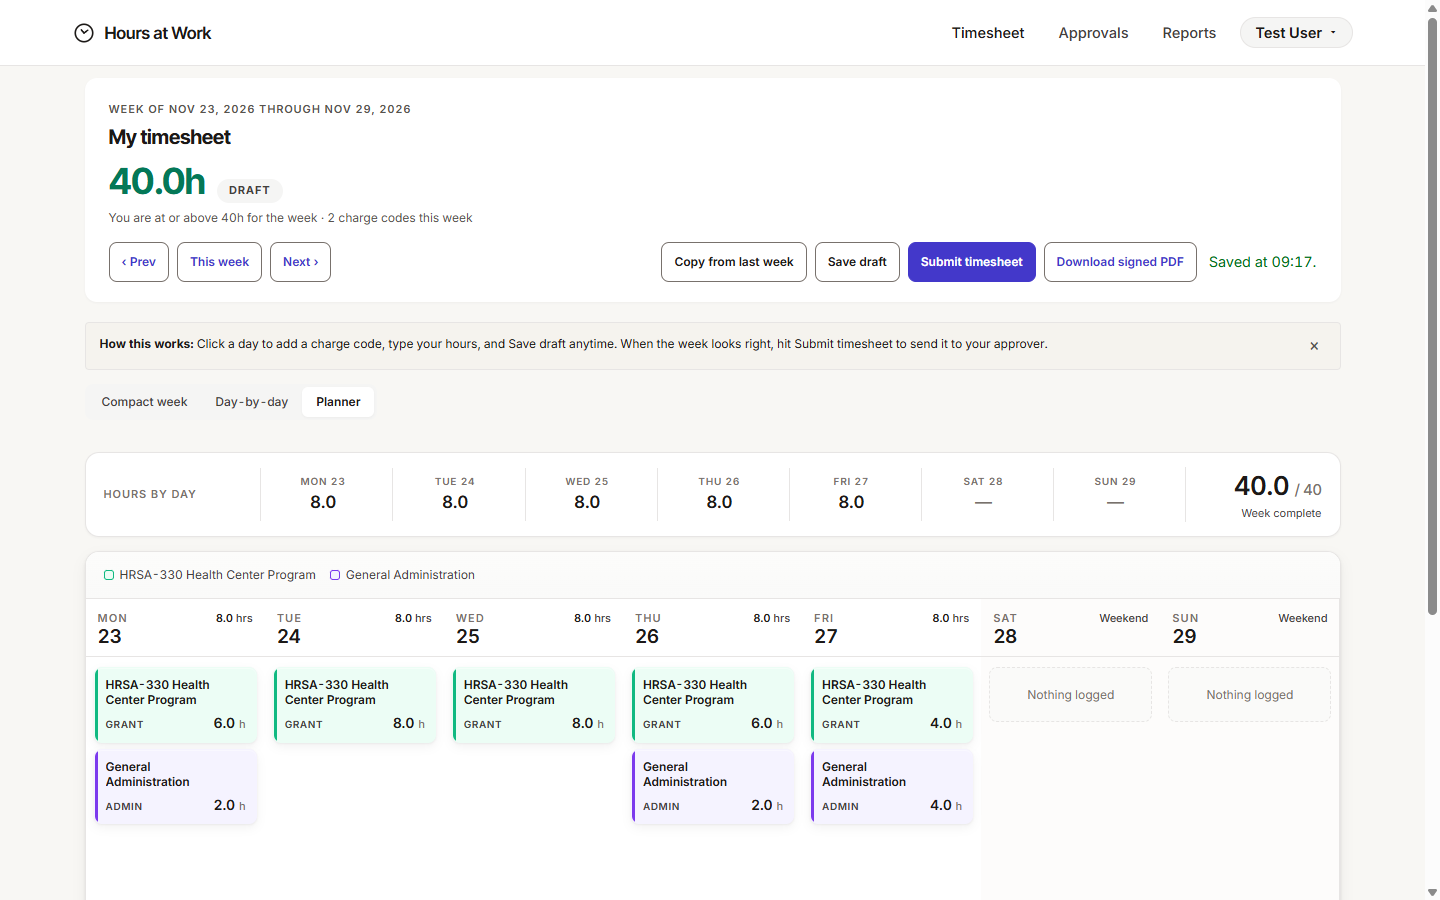1440x900 pixels.
Task: Switch to the Compact week view
Action: click(144, 402)
